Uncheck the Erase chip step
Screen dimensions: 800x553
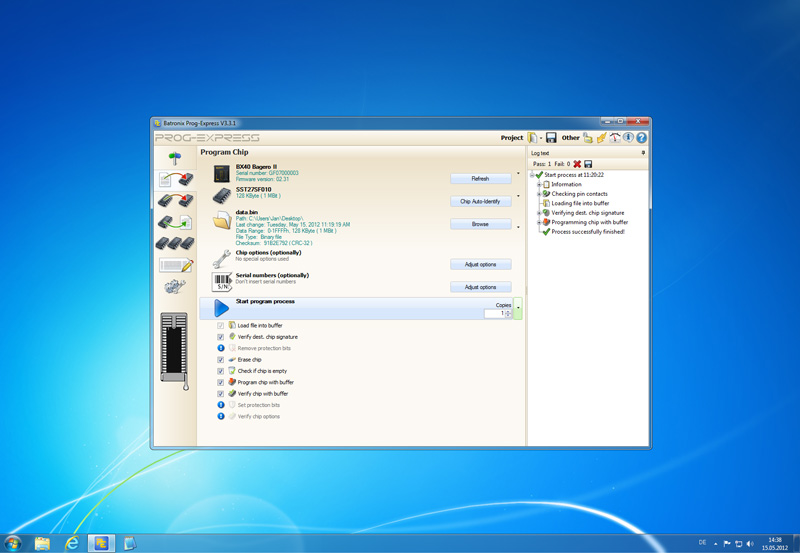(220, 360)
